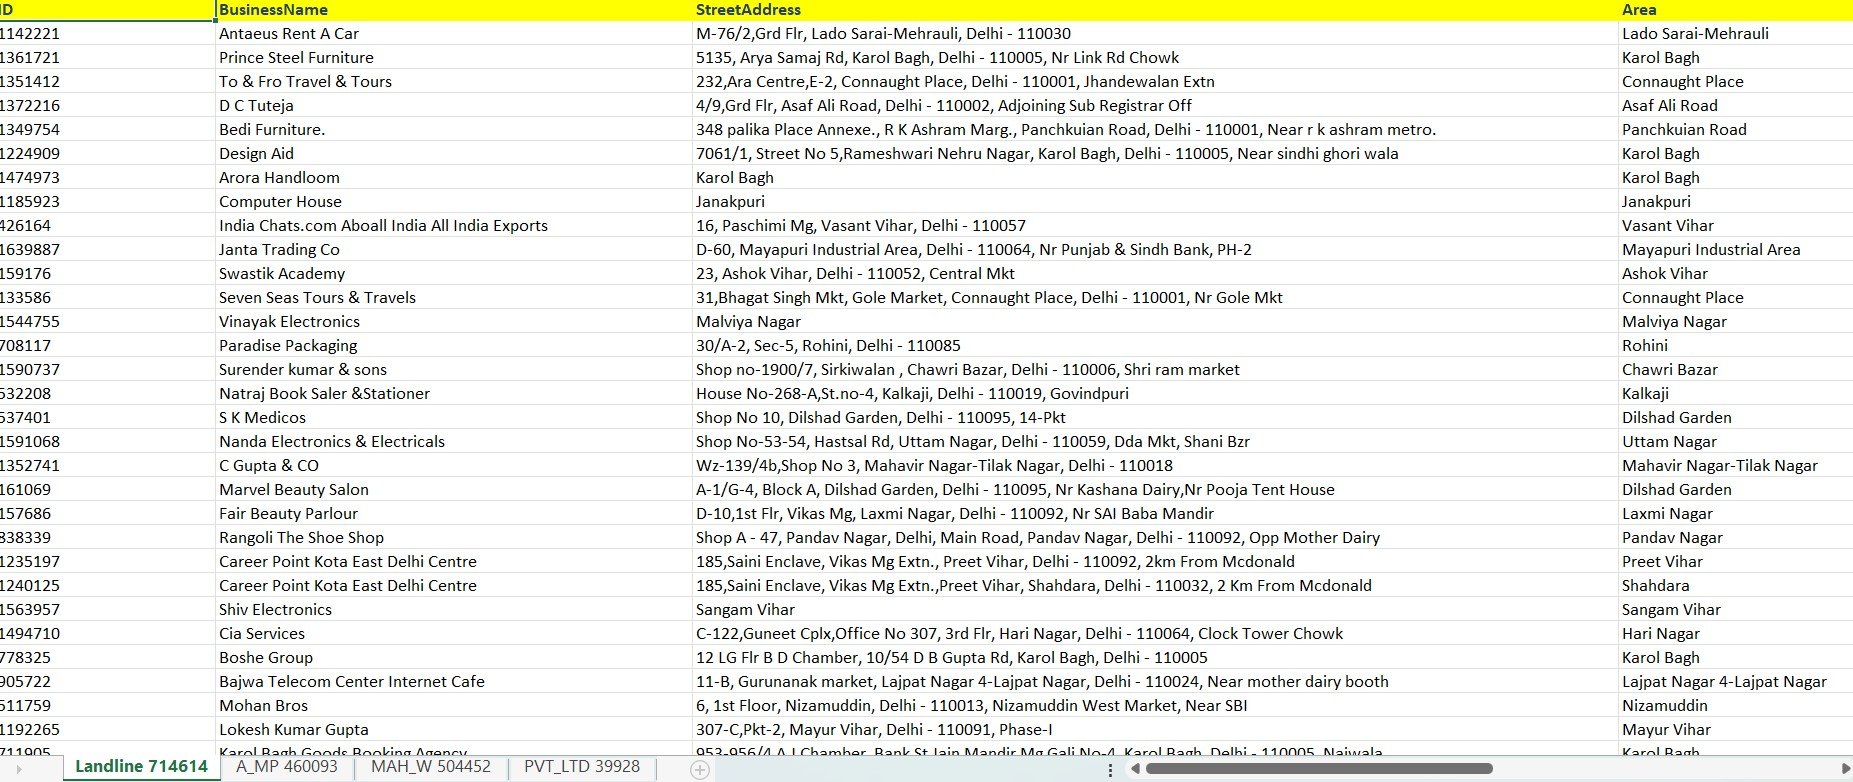Screen dimensions: 1853x782
Task: Select cell Vinayak Electronics
Action: pos(453,321)
